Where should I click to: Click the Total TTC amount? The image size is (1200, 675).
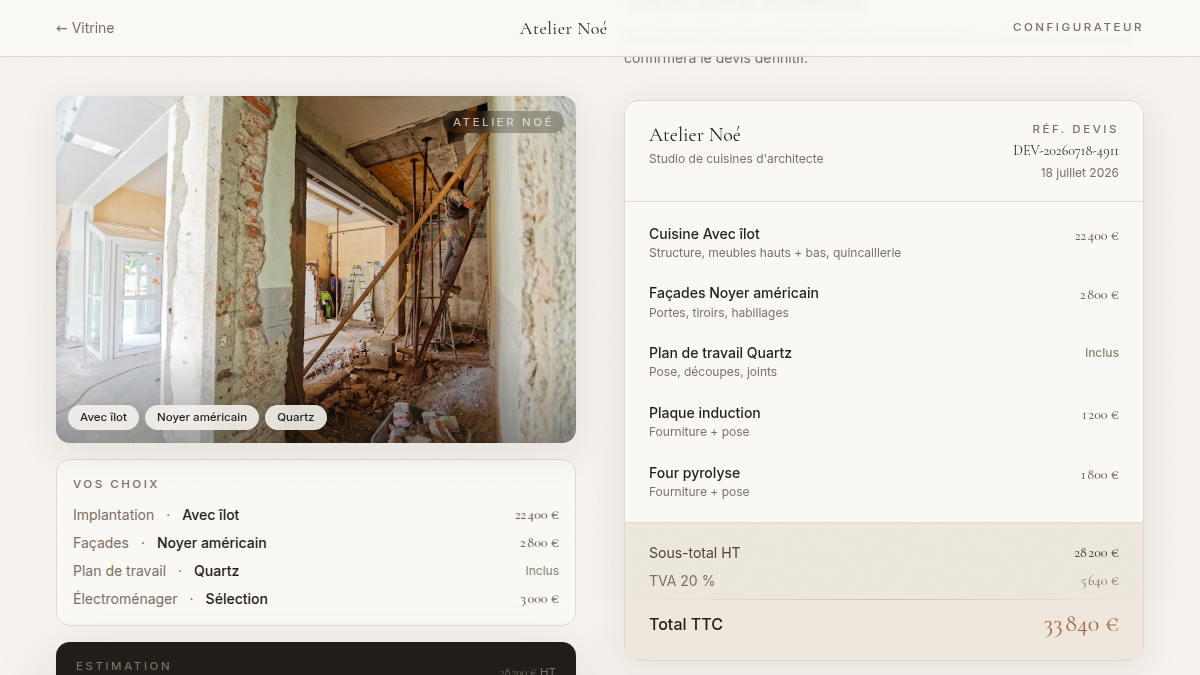click(1081, 625)
